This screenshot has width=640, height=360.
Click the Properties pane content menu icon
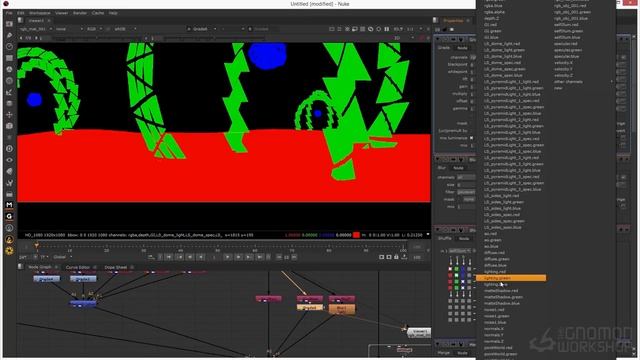[436, 20]
